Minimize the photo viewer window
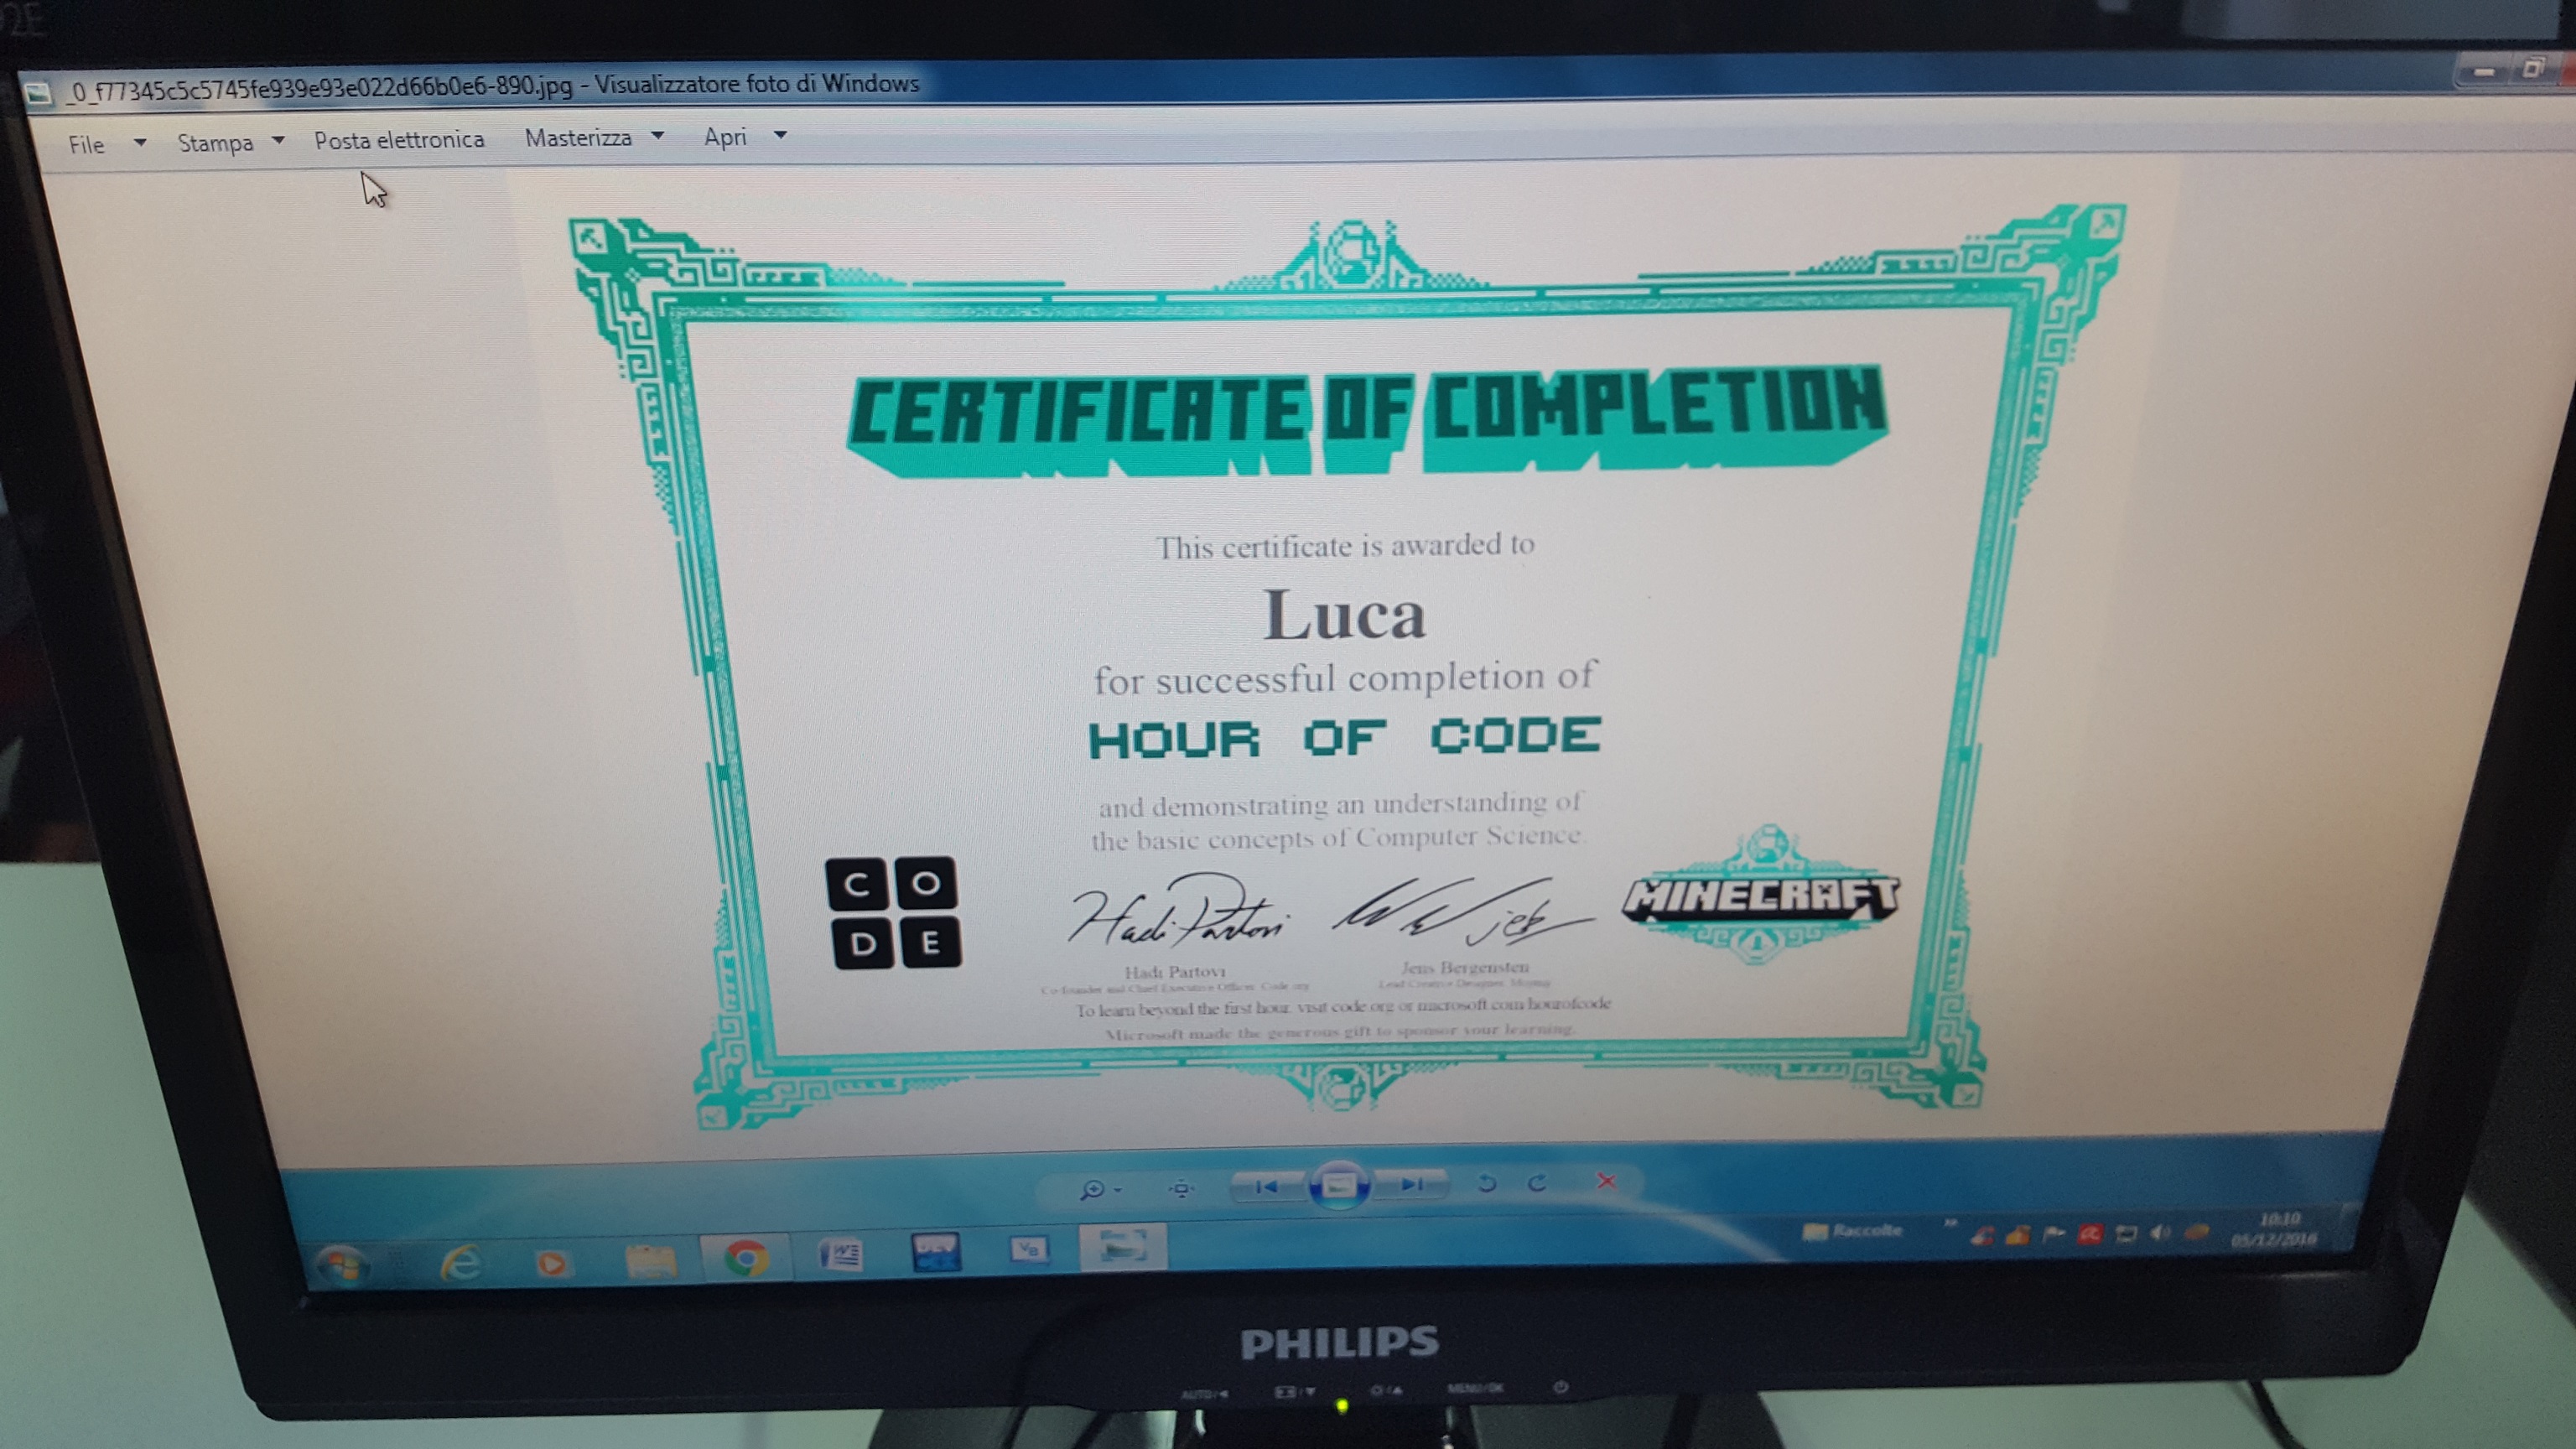The height and width of the screenshot is (1449, 2576). [2483, 72]
